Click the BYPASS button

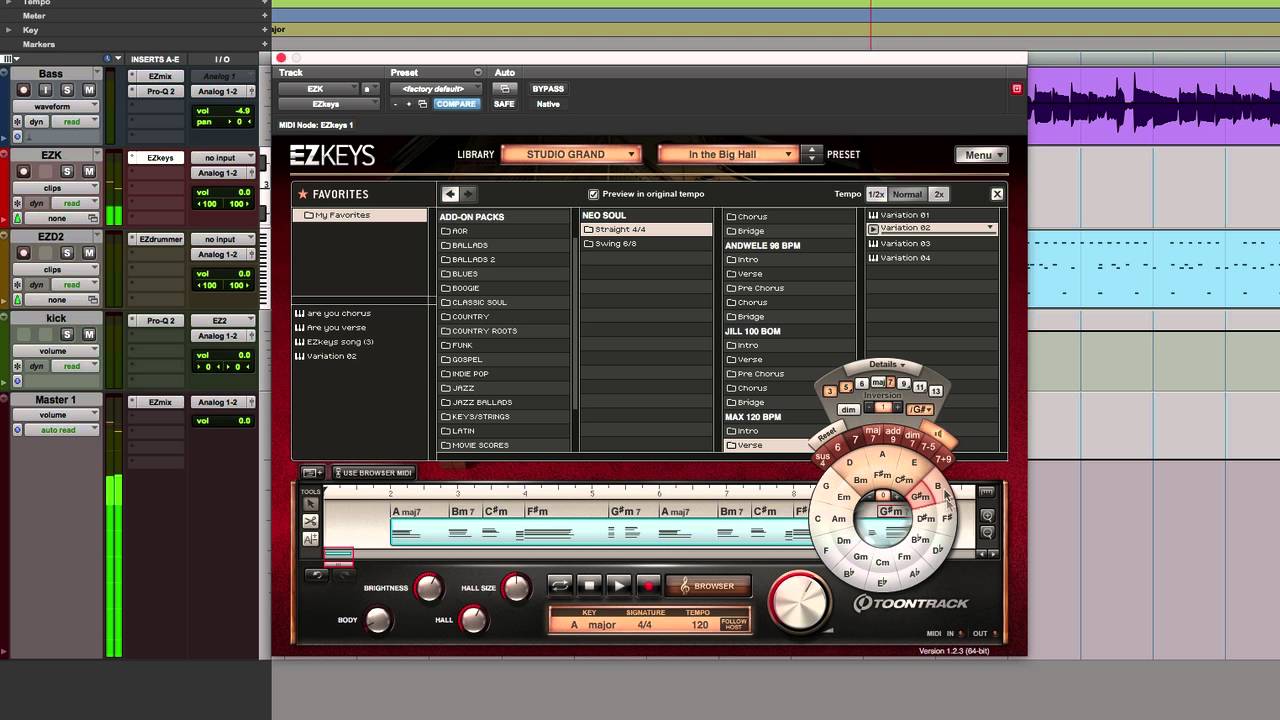(548, 89)
